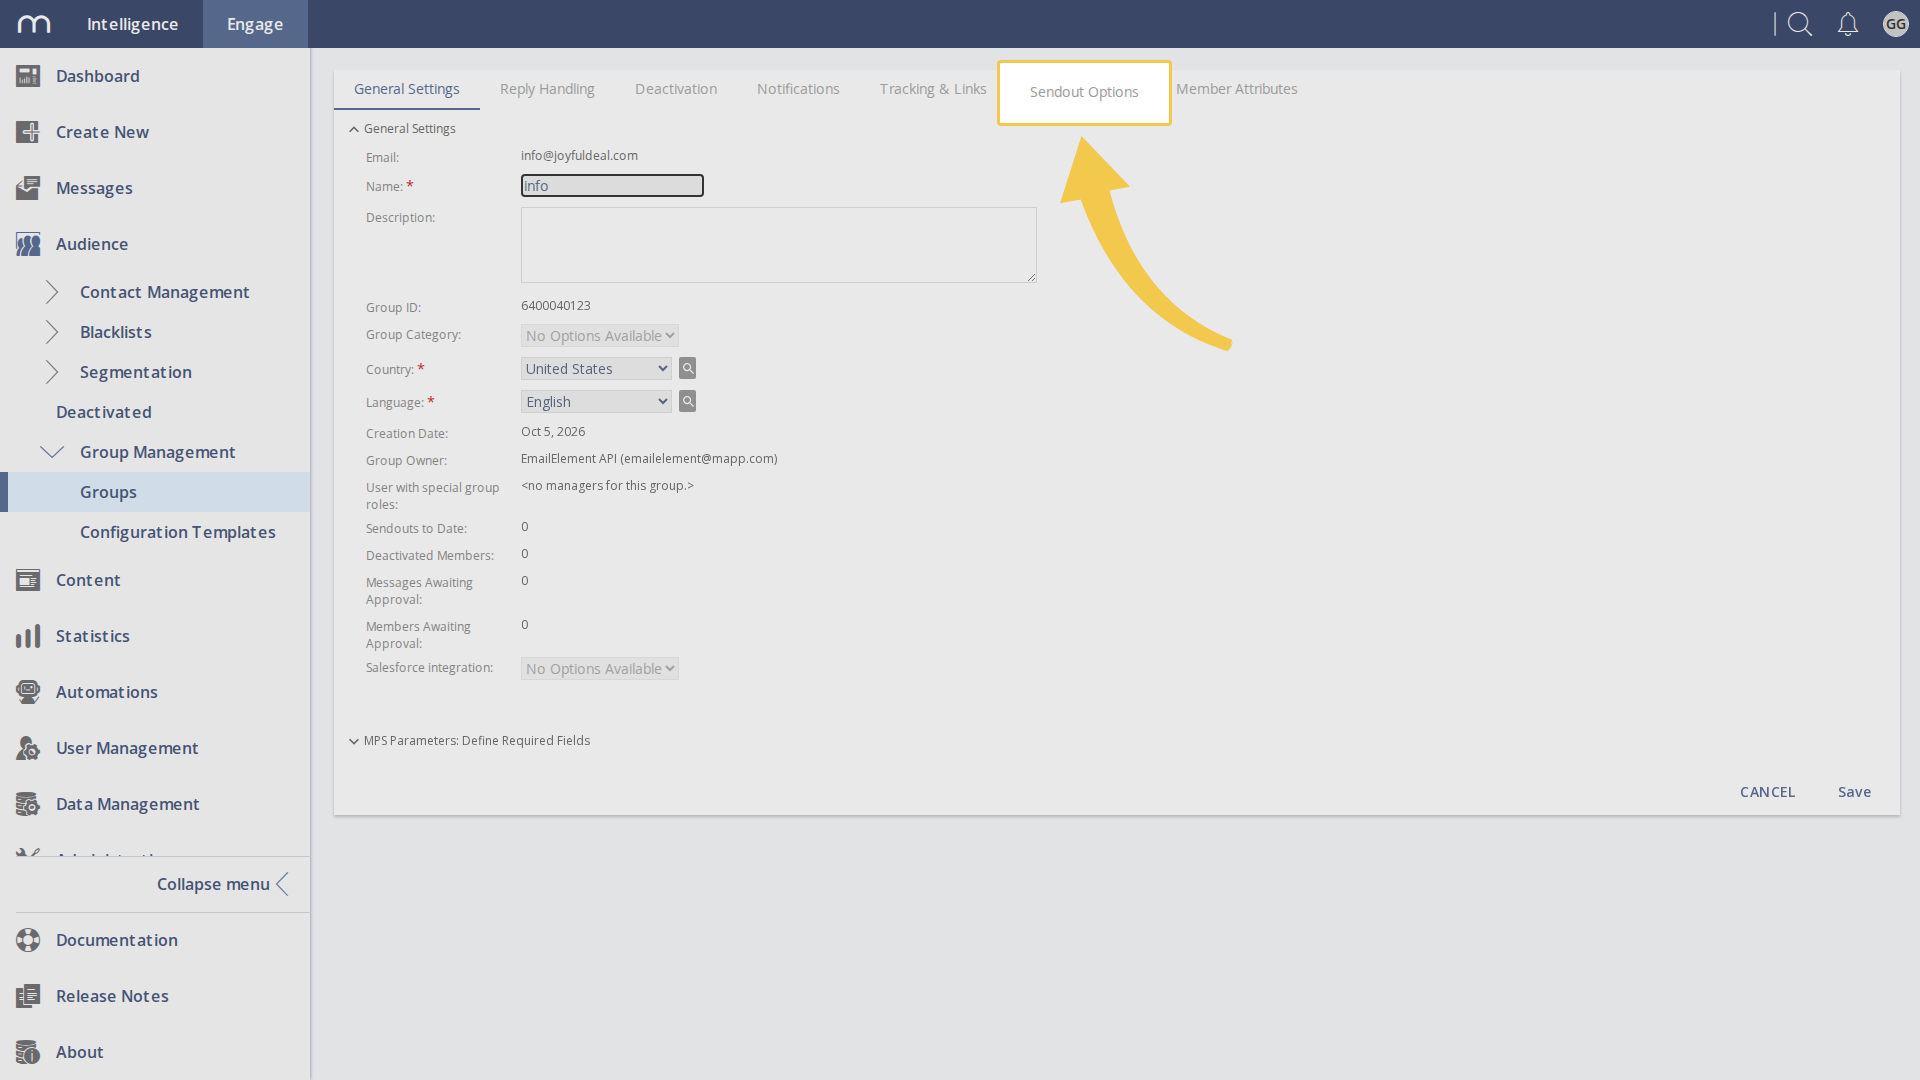Click the search icon next to Country
This screenshot has height=1080, width=1920.
(688, 368)
